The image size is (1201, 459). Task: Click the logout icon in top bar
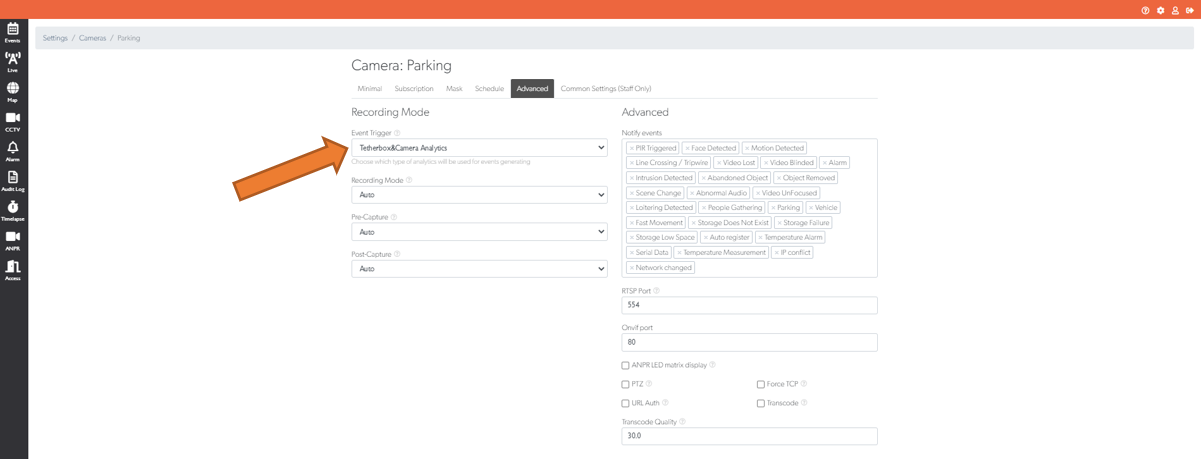click(x=1190, y=10)
